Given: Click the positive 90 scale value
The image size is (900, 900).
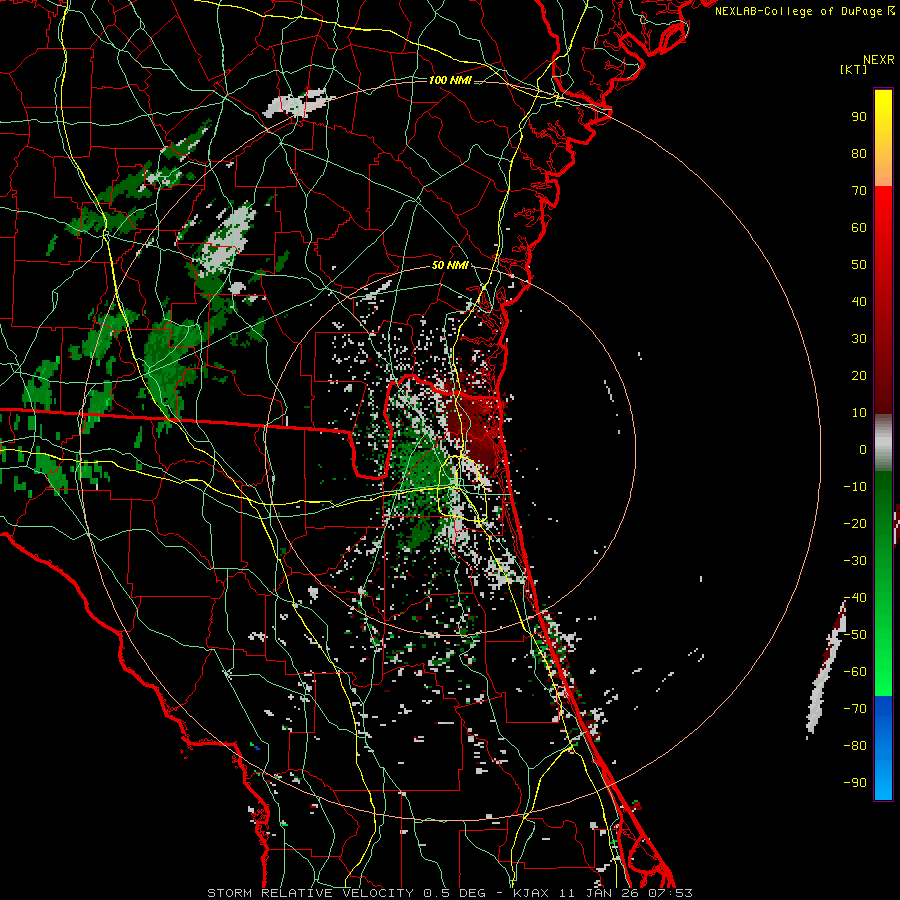Looking at the screenshot, I should (x=859, y=117).
